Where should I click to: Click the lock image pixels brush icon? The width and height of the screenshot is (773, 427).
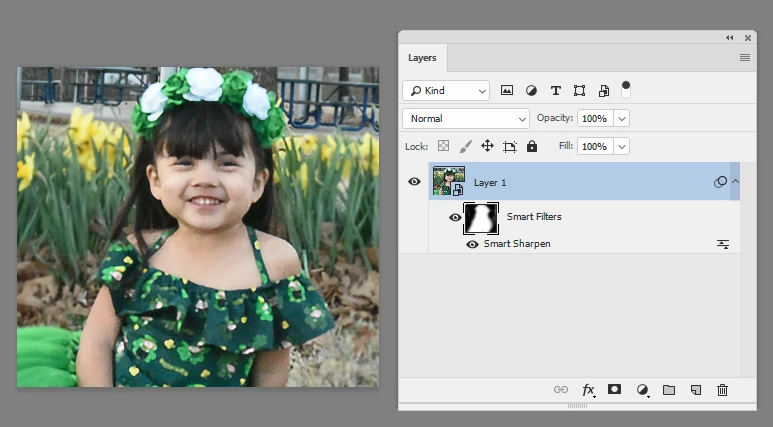click(x=465, y=146)
